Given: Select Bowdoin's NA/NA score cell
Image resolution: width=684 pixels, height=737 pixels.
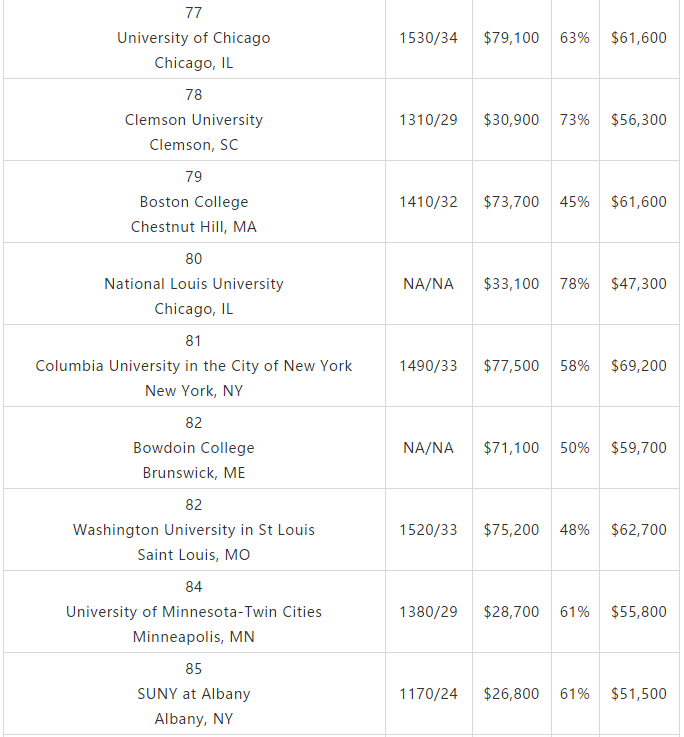Looking at the screenshot, I should click(x=428, y=448).
